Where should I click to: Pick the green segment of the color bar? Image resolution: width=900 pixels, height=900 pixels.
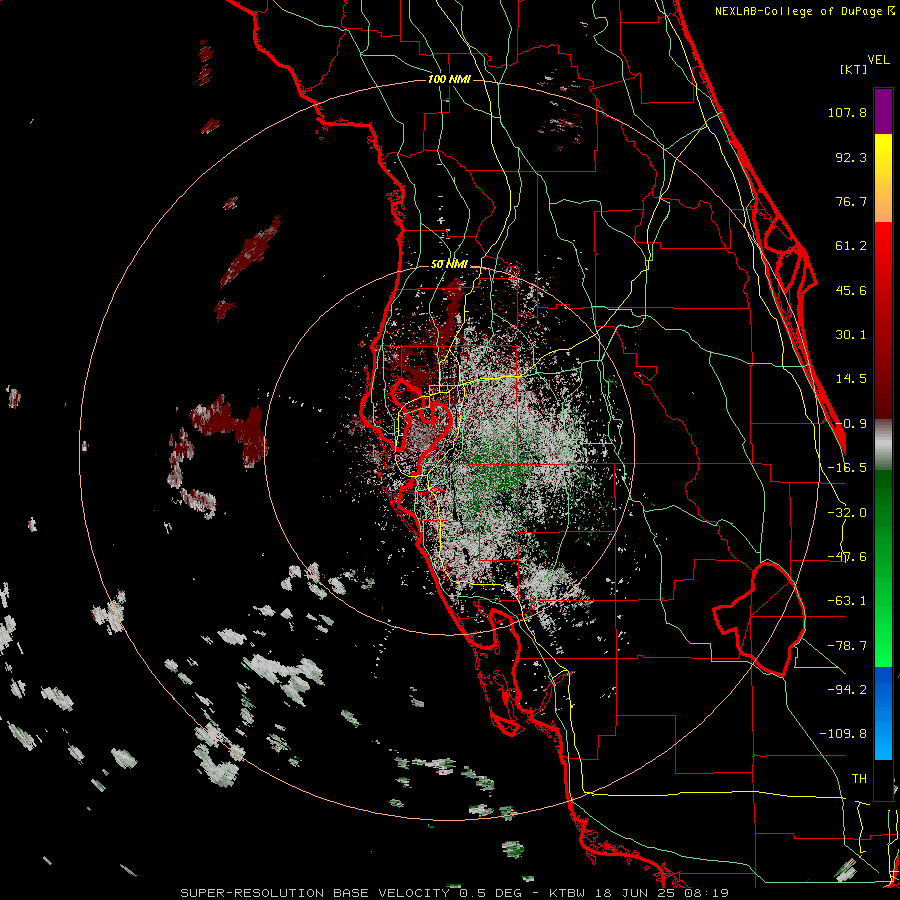[x=883, y=568]
